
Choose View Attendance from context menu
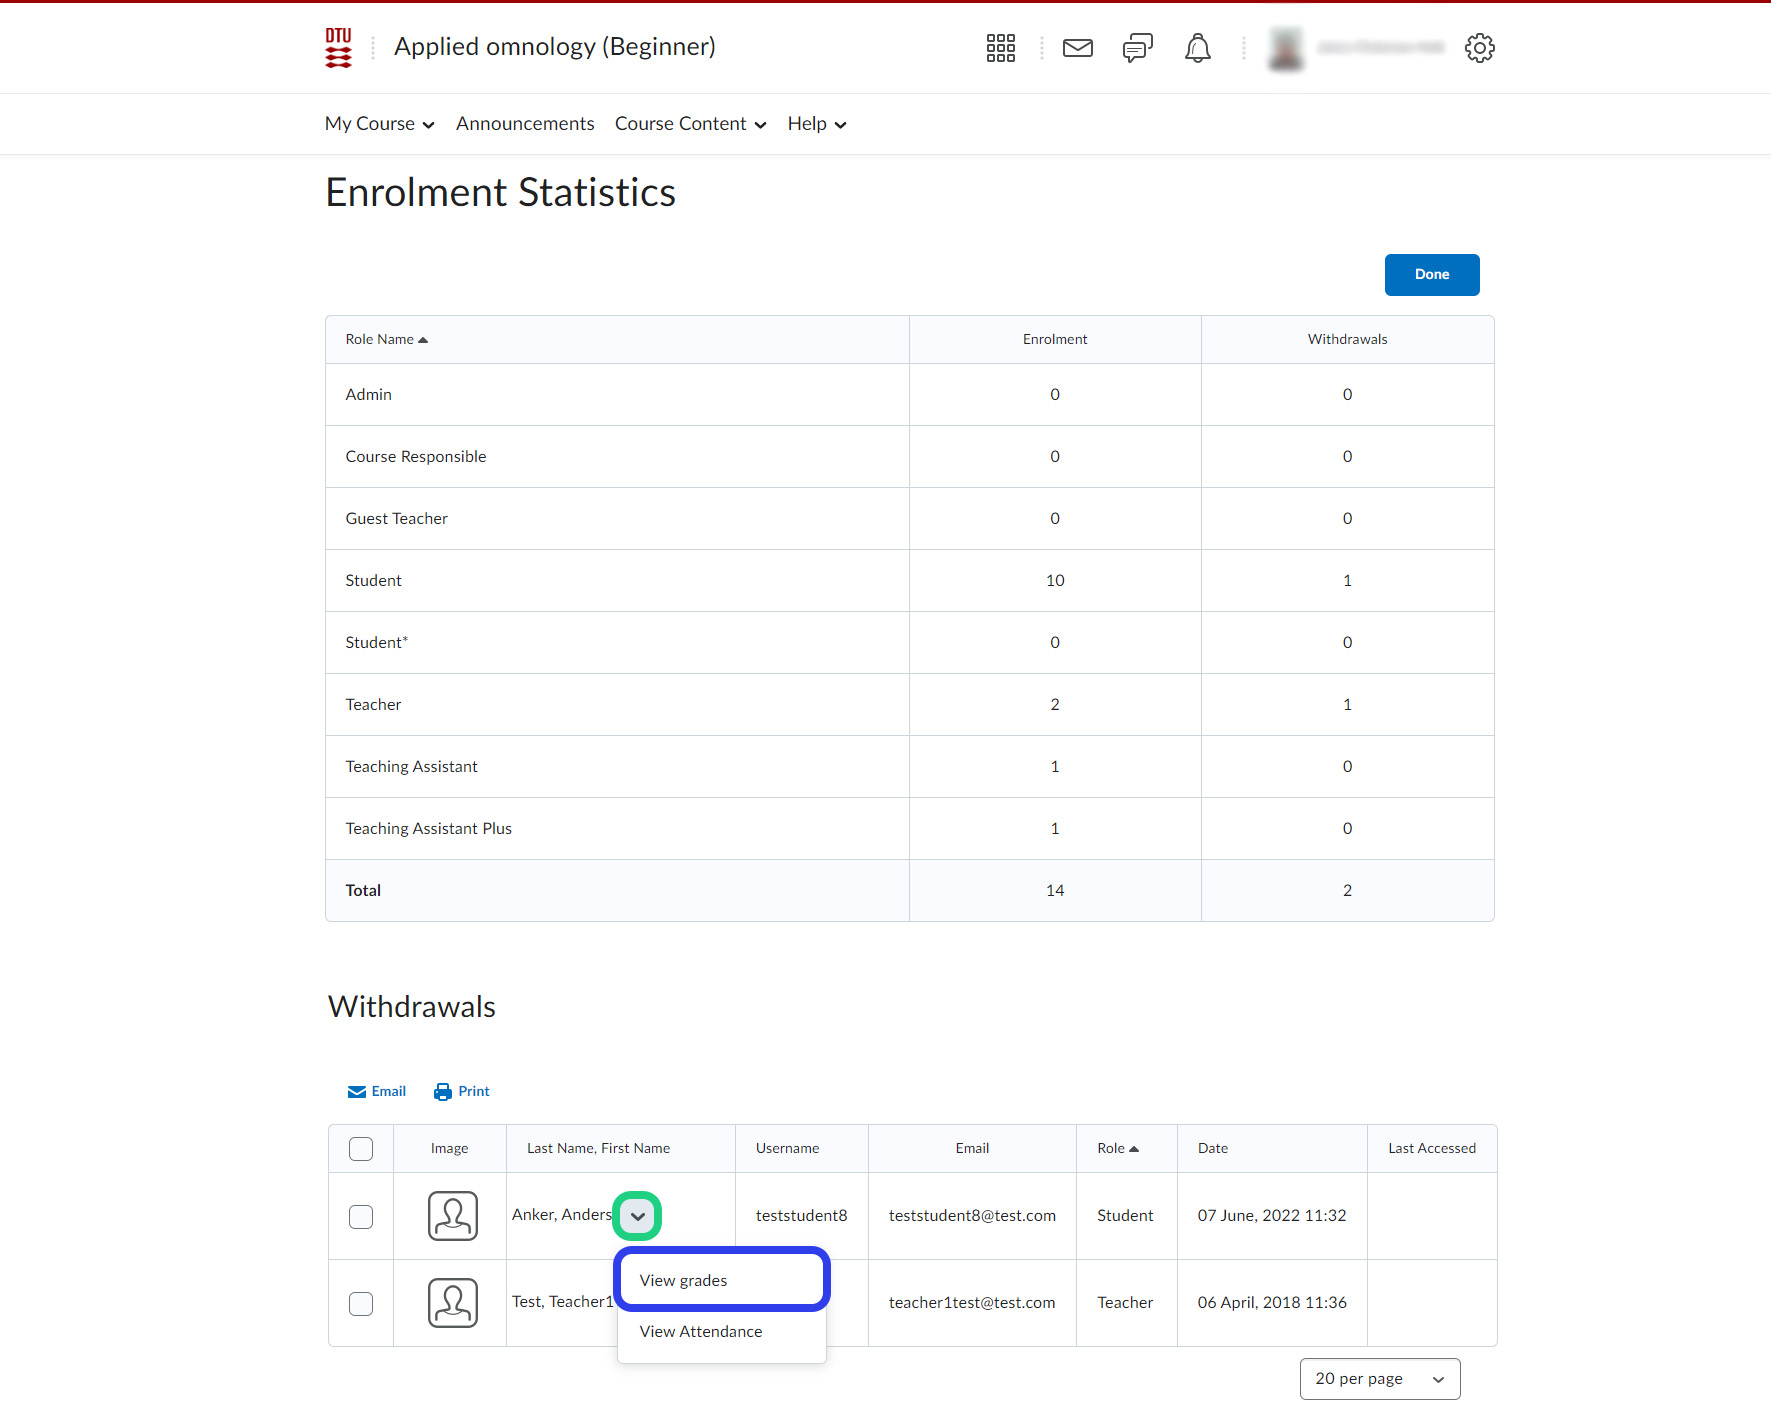click(701, 1332)
